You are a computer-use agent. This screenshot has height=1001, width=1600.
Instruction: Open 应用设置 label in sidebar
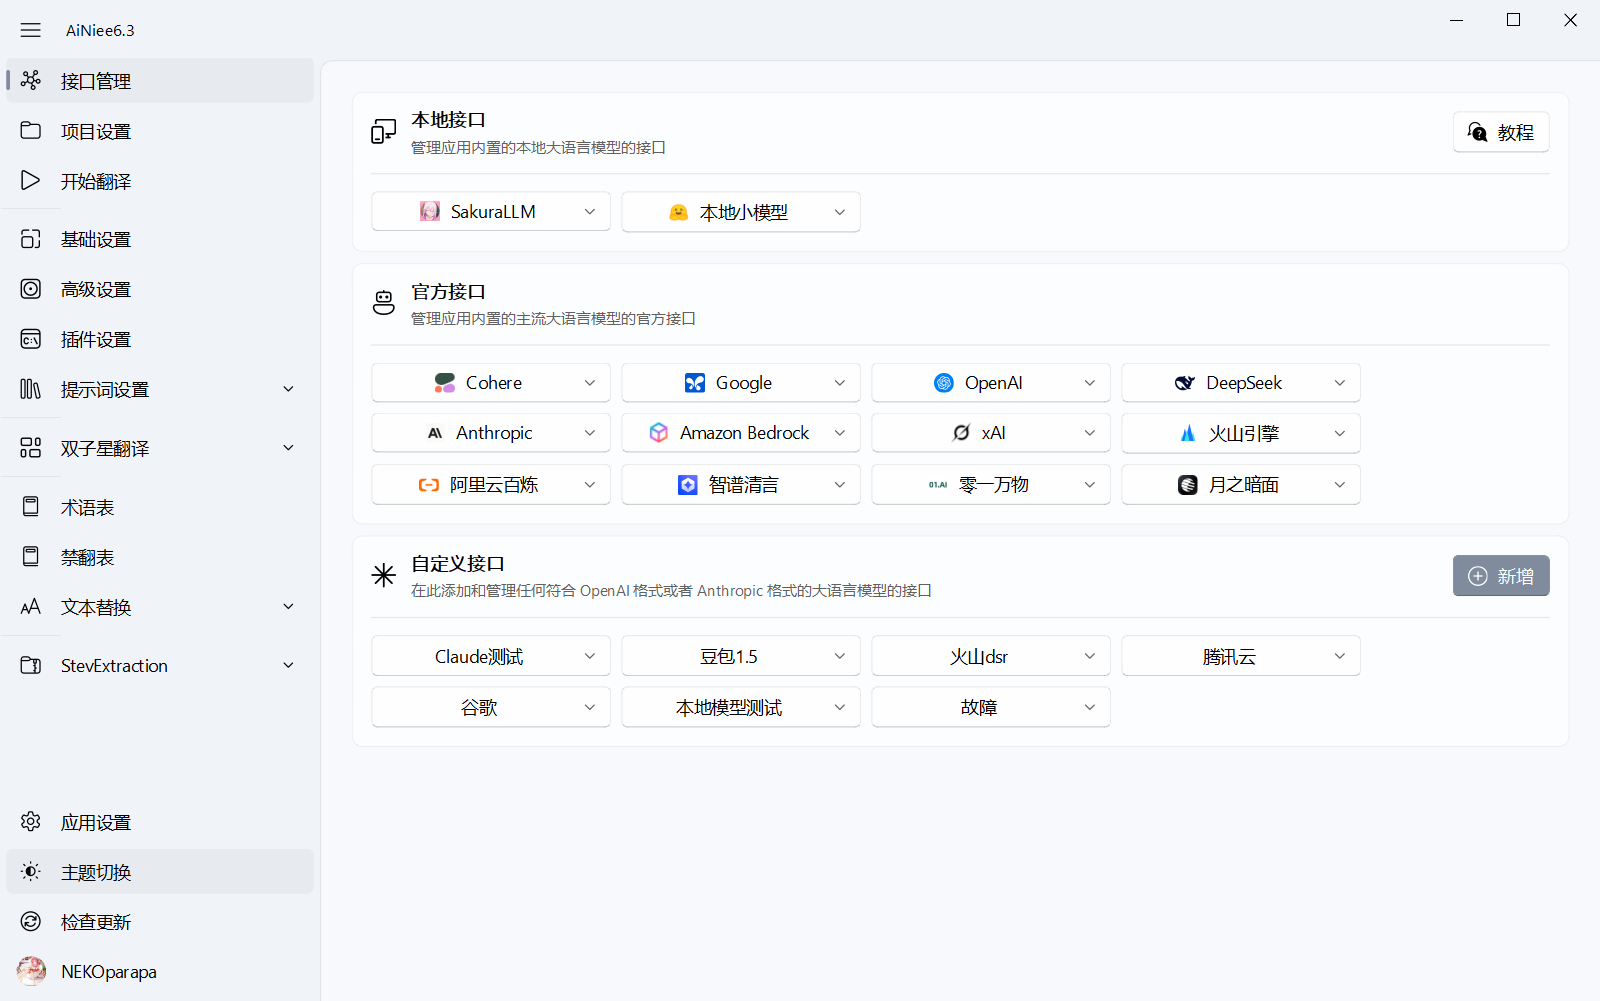point(96,822)
